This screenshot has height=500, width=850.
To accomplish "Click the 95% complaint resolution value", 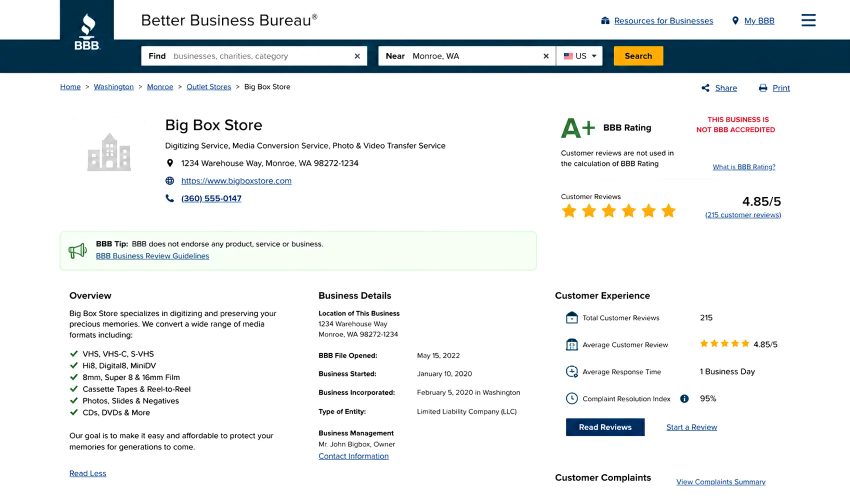I will click(707, 399).
